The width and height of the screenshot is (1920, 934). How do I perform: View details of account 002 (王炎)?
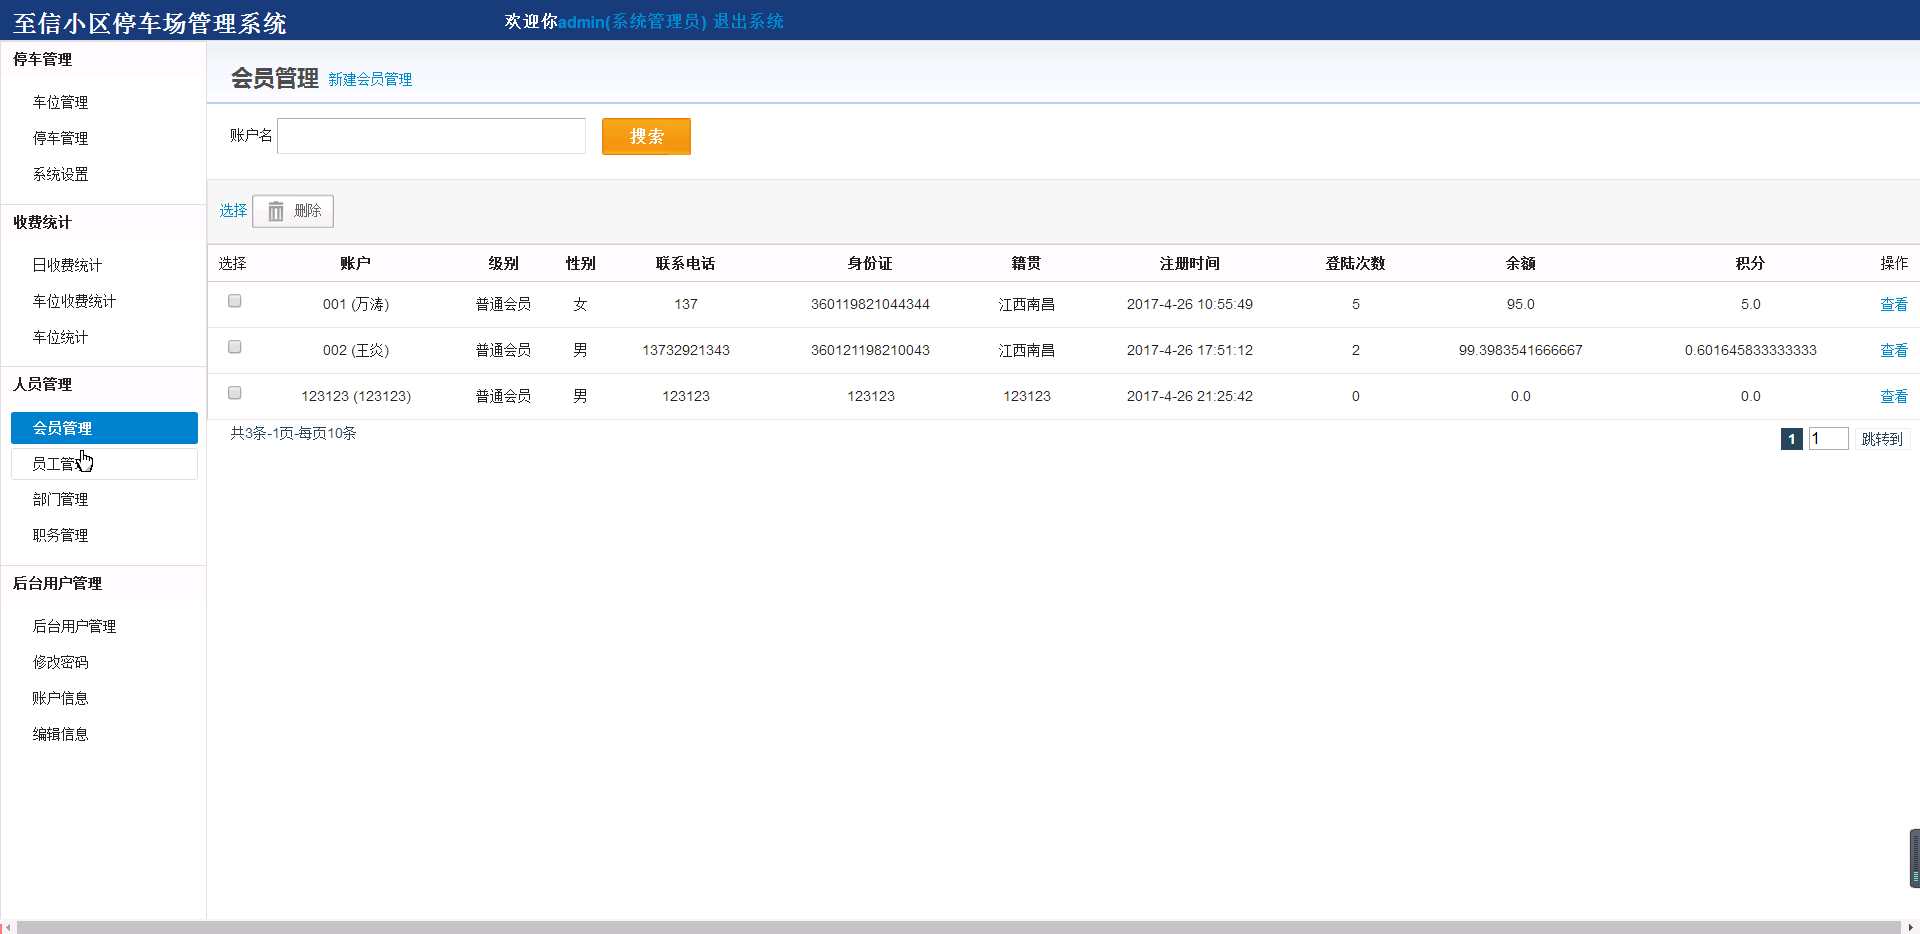pyautogui.click(x=1894, y=350)
